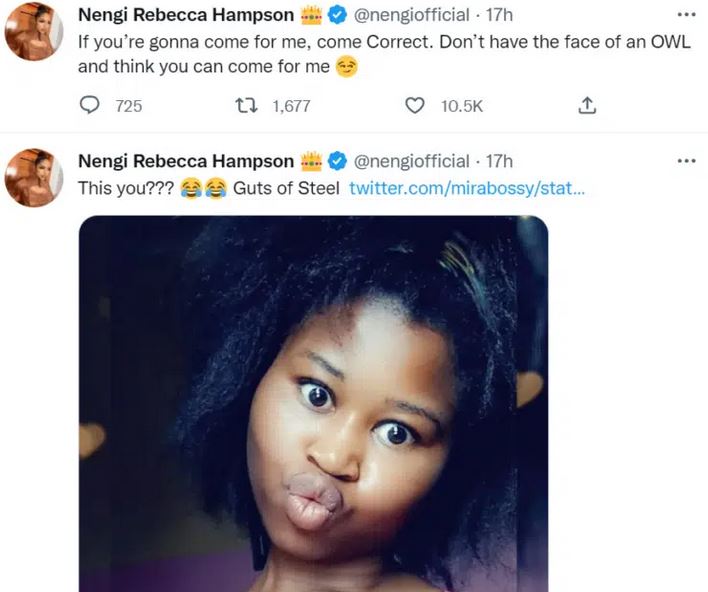Click the name on the 'This you???' tweet
The width and height of the screenshot is (708, 592).
pos(186,161)
